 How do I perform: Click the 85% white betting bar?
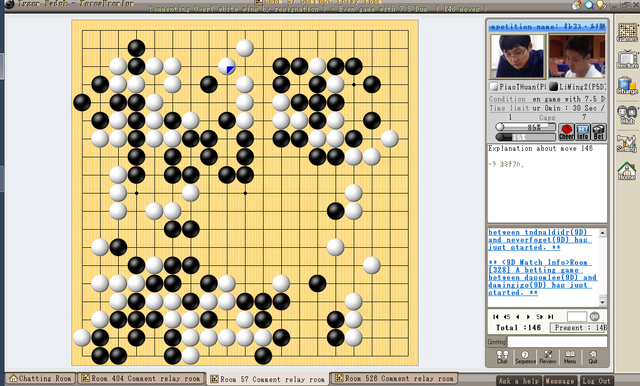pos(526,127)
